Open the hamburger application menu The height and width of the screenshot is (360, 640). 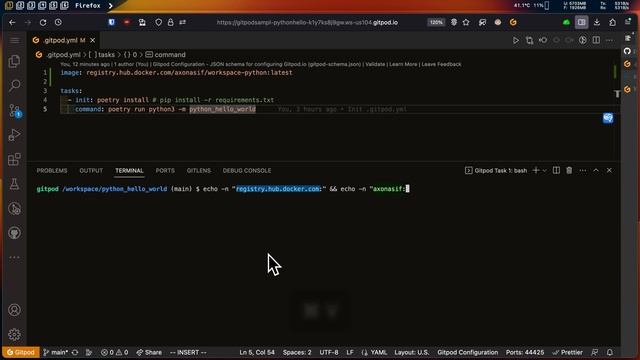coord(14,40)
